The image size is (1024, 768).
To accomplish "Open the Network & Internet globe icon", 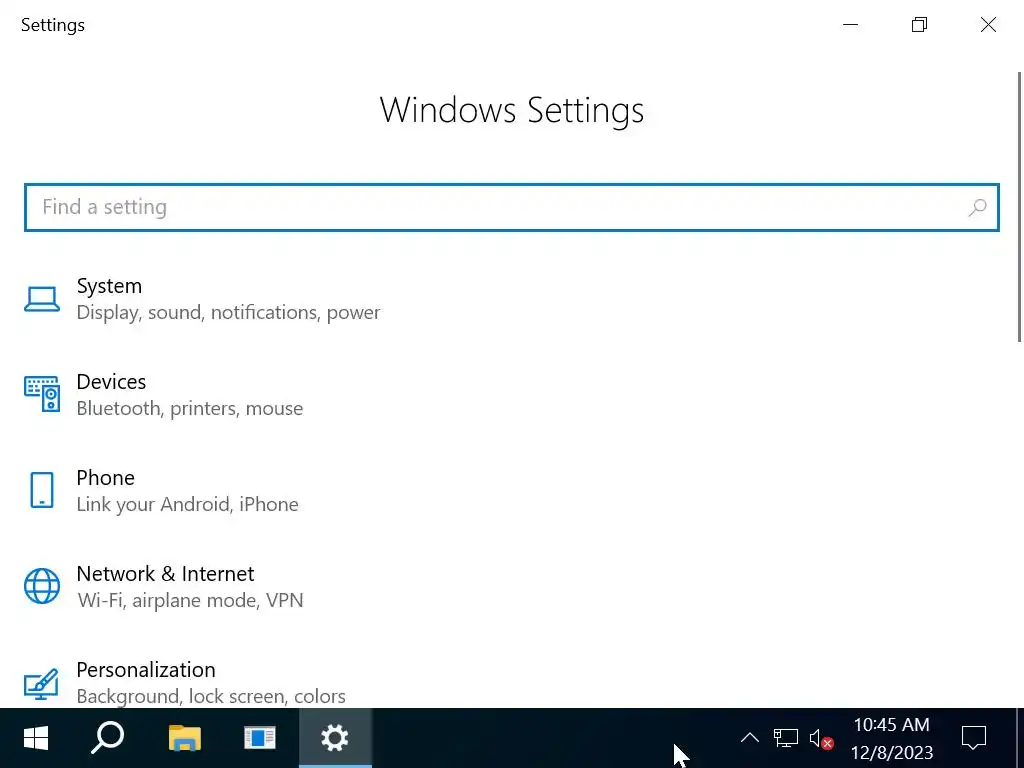I will click(x=42, y=586).
